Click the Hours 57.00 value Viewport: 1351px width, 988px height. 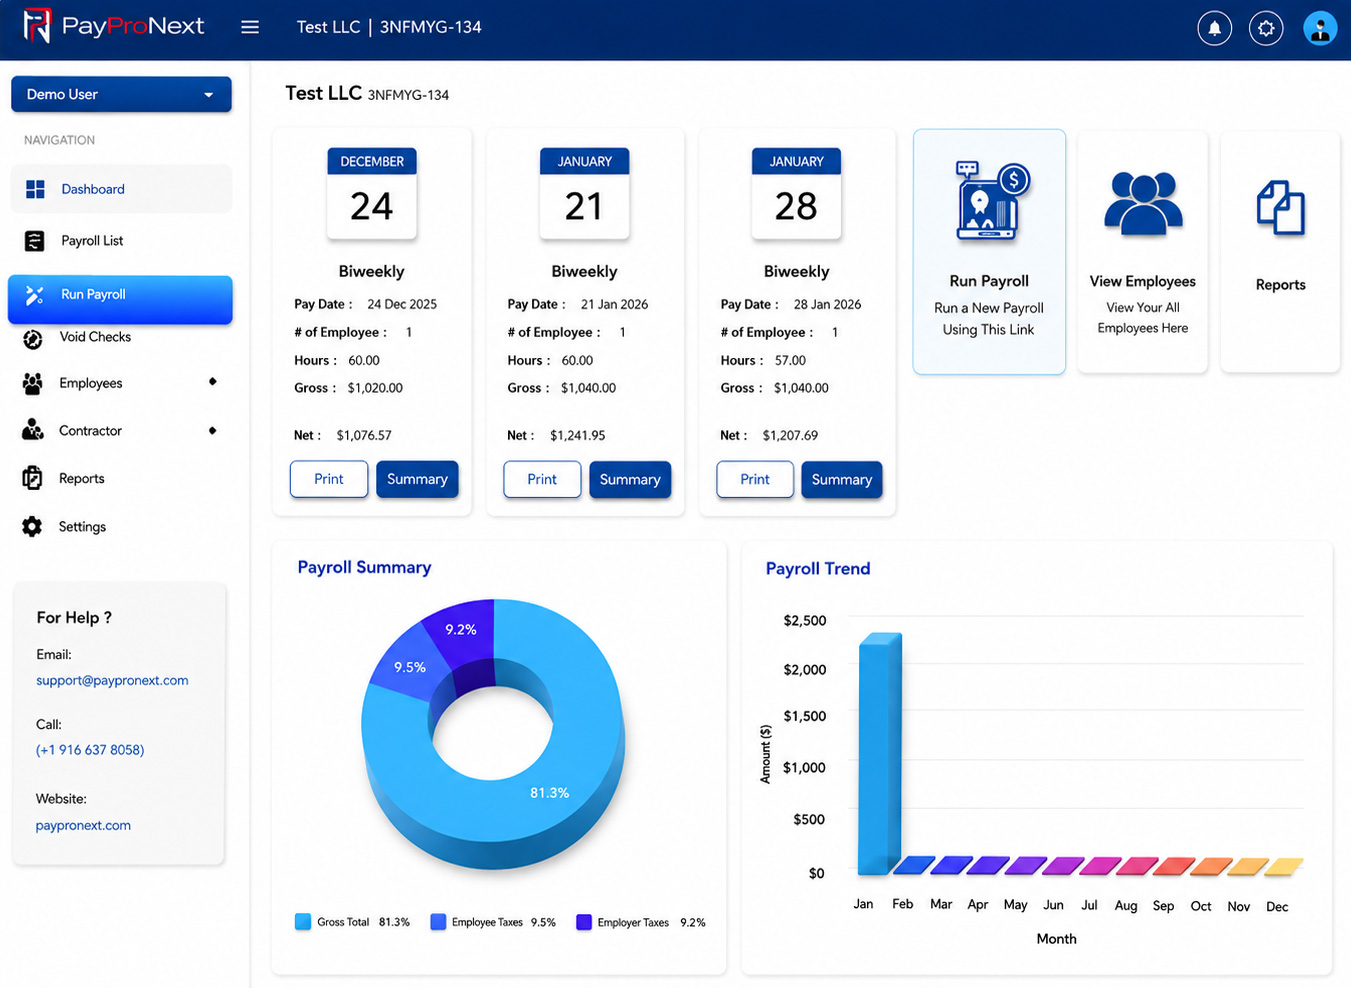(x=790, y=361)
